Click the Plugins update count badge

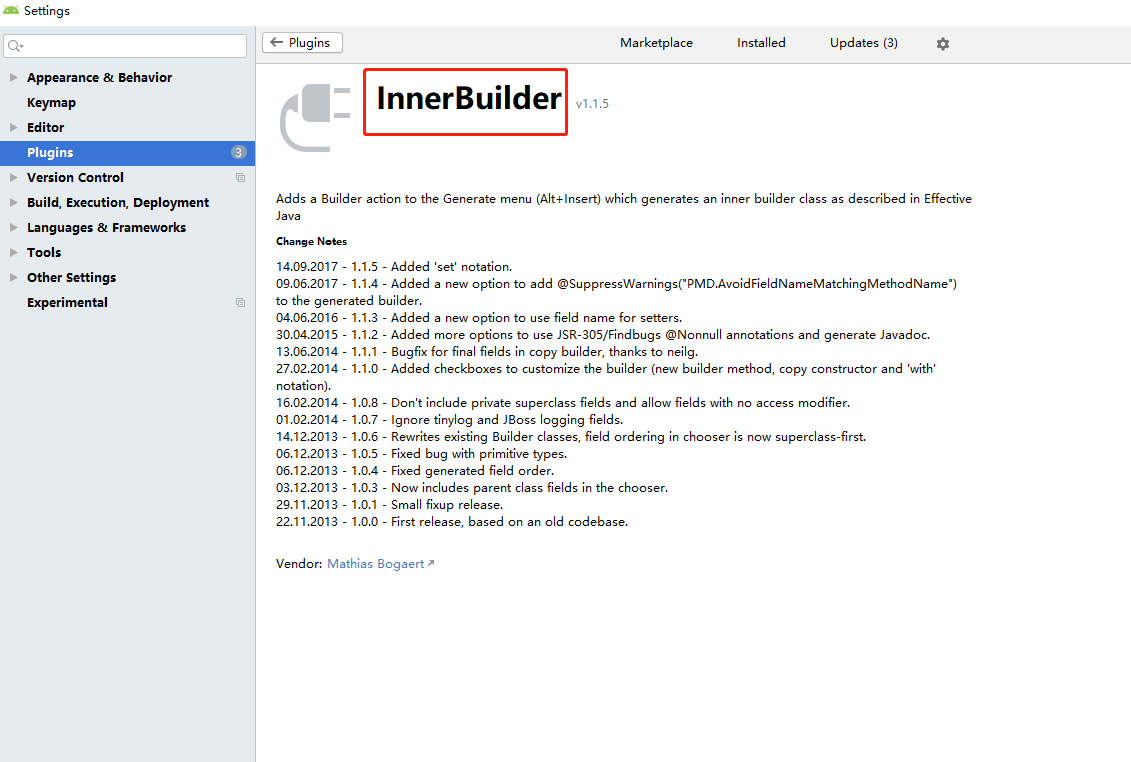(238, 152)
